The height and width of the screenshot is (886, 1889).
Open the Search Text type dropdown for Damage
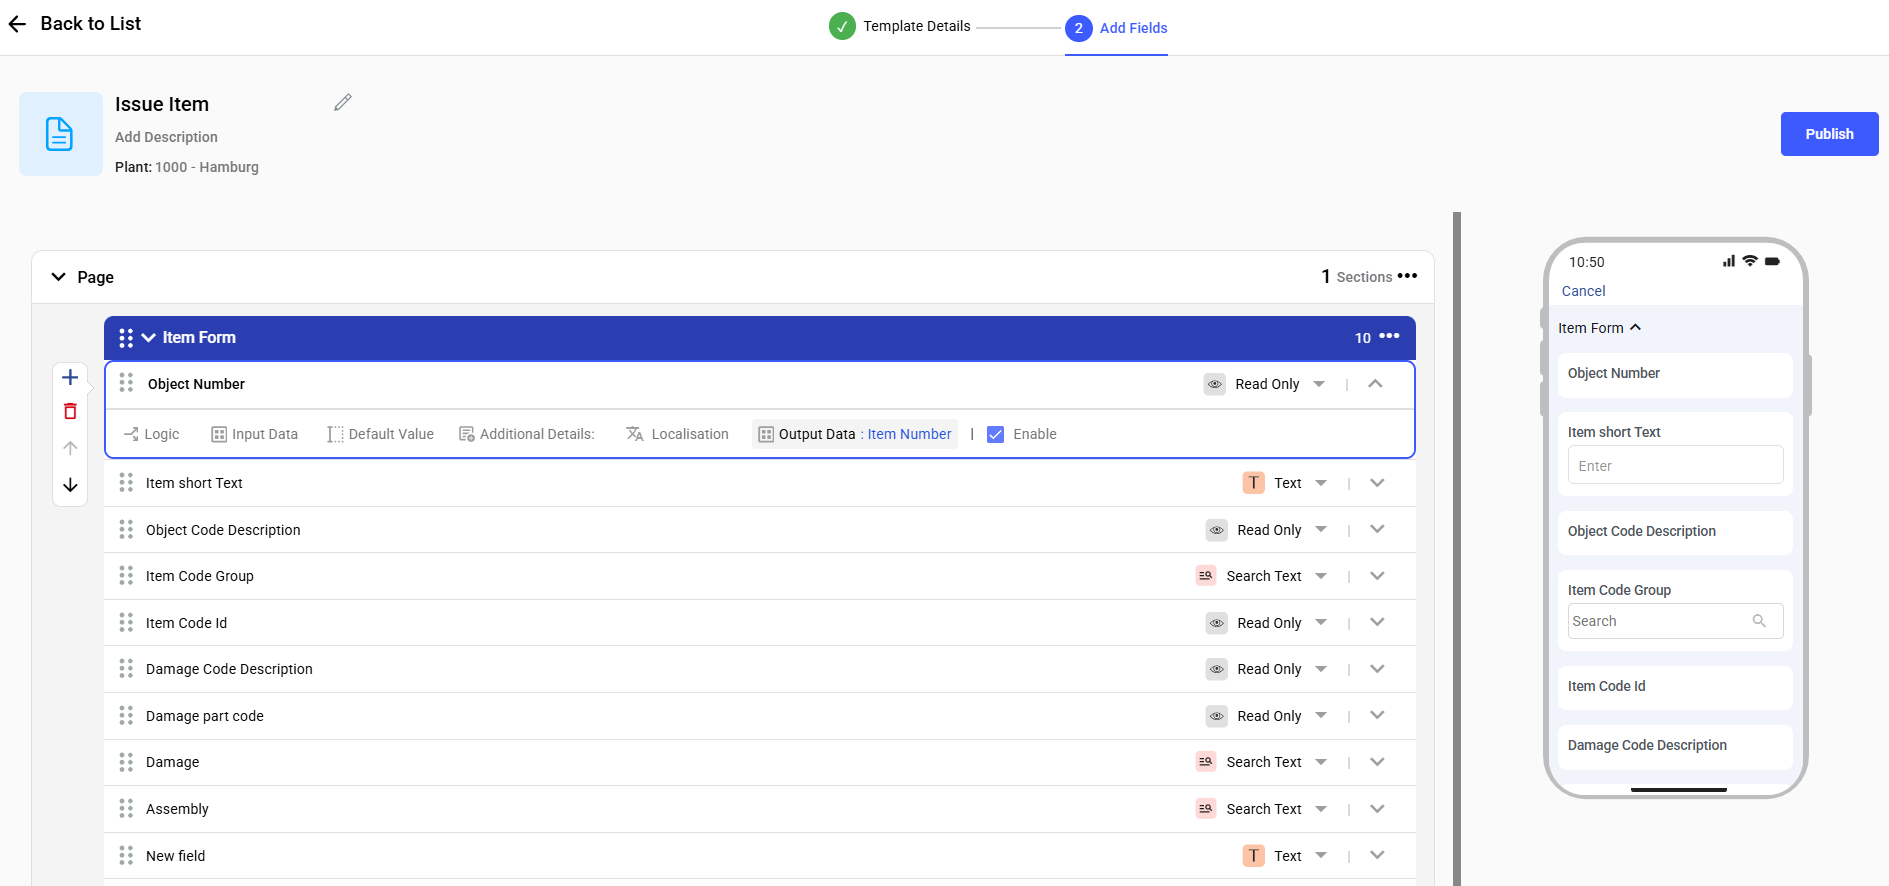pyautogui.click(x=1321, y=762)
